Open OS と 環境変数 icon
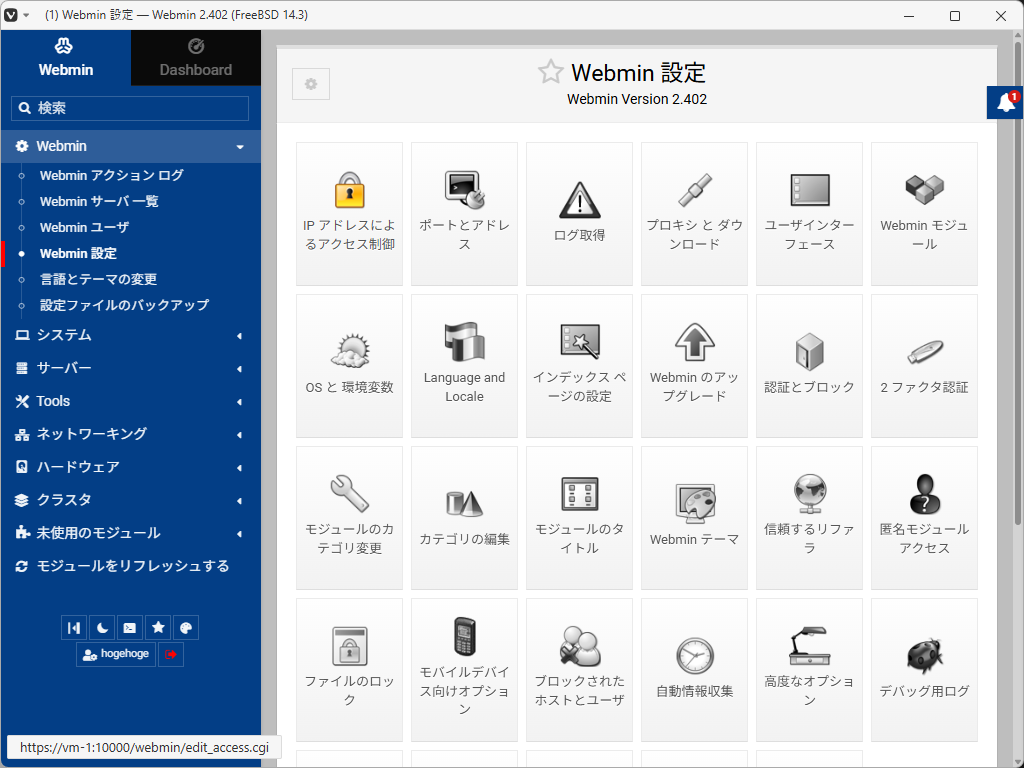The width and height of the screenshot is (1024, 768). (349, 351)
